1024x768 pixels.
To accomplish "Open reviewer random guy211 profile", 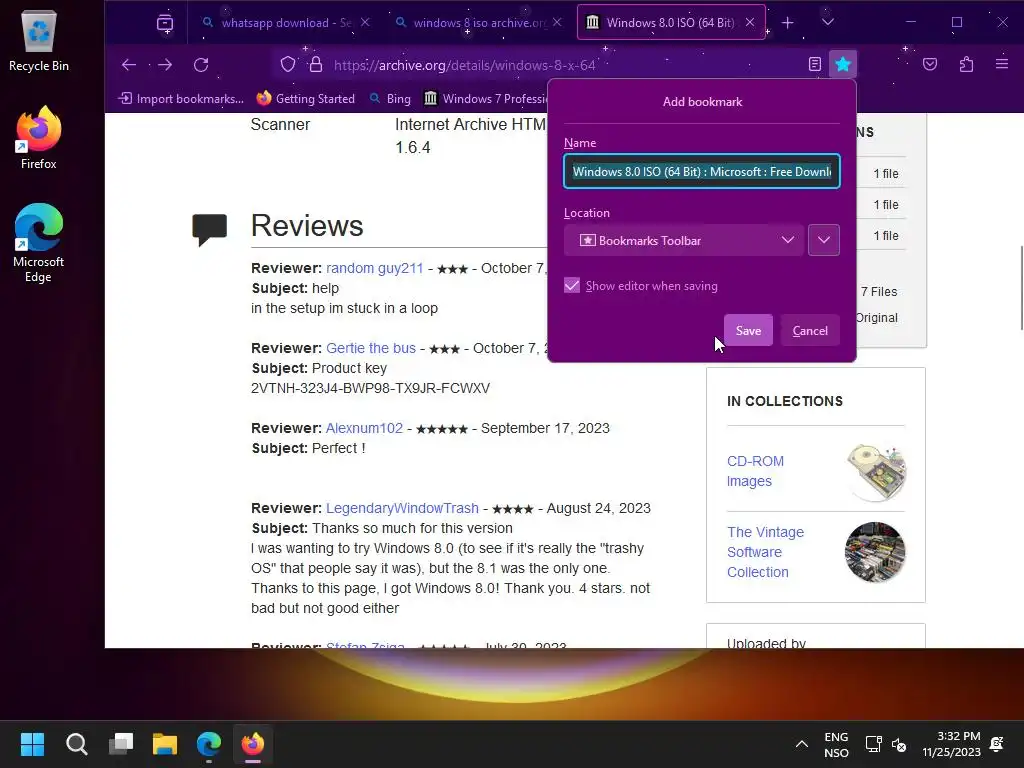I will (374, 268).
